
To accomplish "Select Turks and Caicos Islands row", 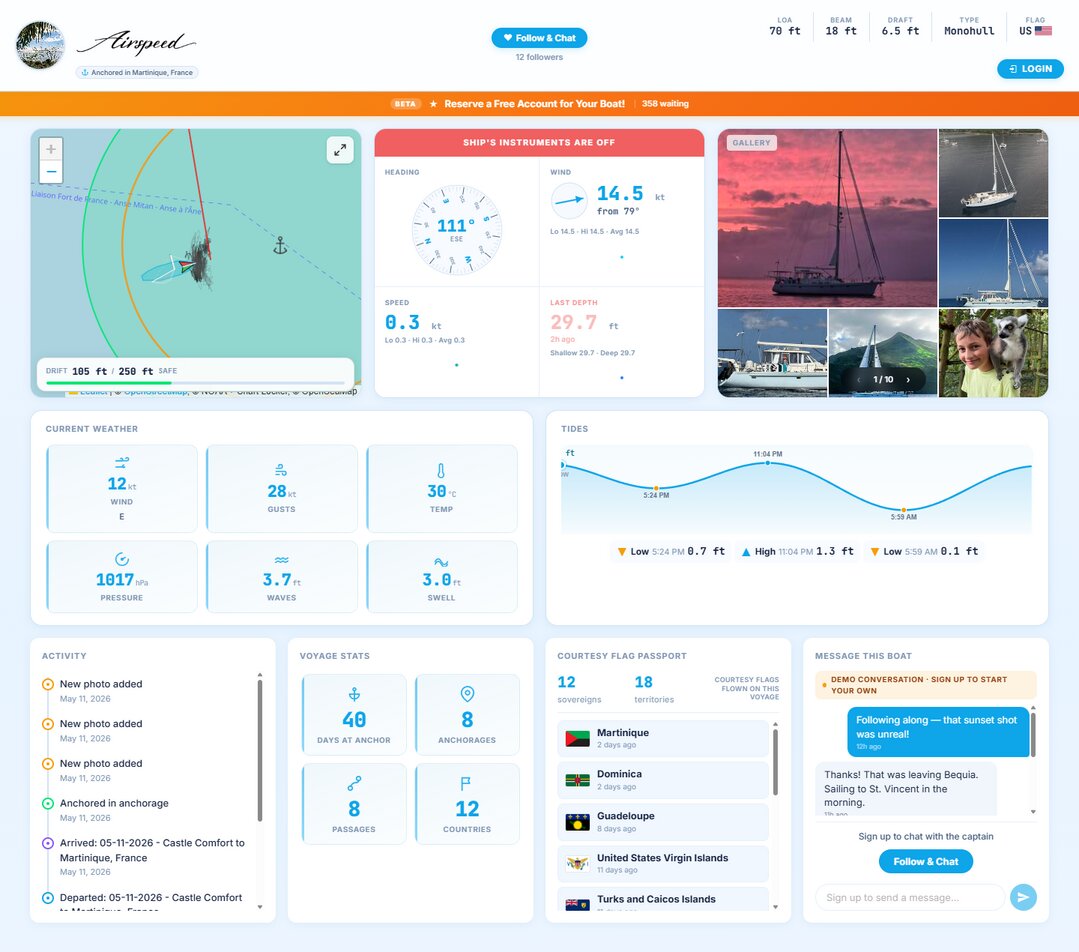I will 663,900.
